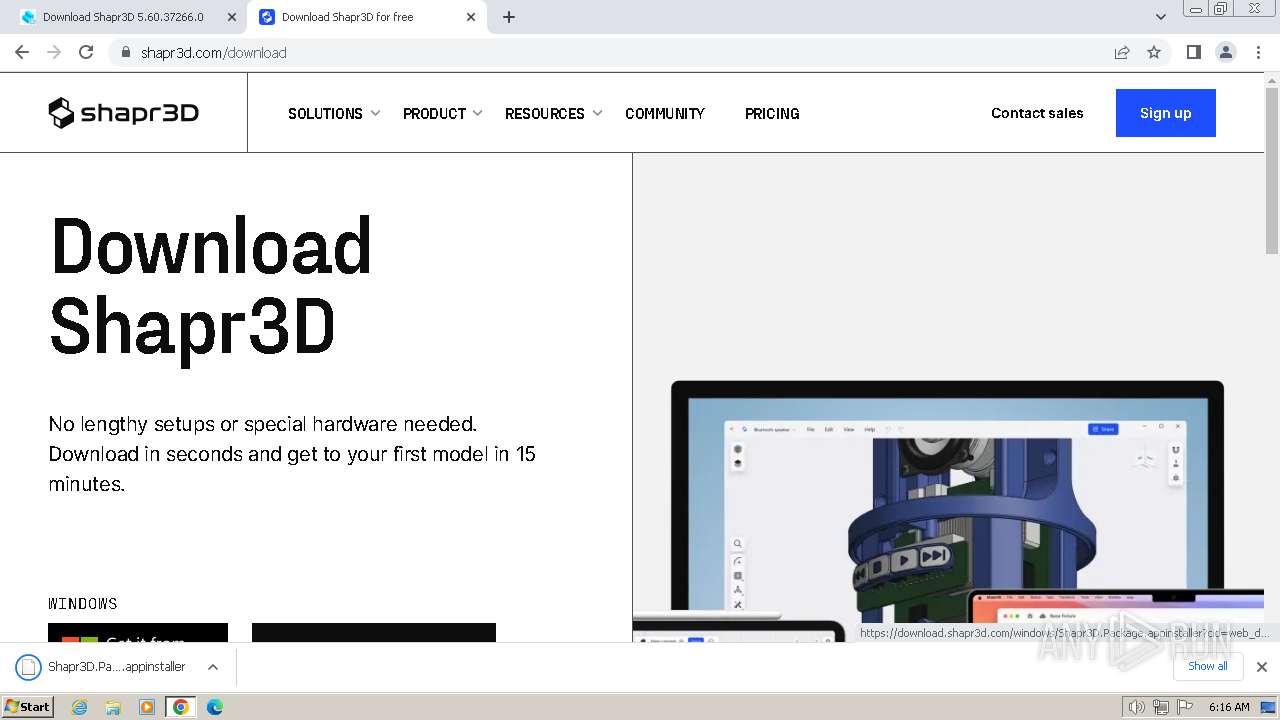
Task: Click Chrome icon in taskbar
Action: click(x=181, y=707)
